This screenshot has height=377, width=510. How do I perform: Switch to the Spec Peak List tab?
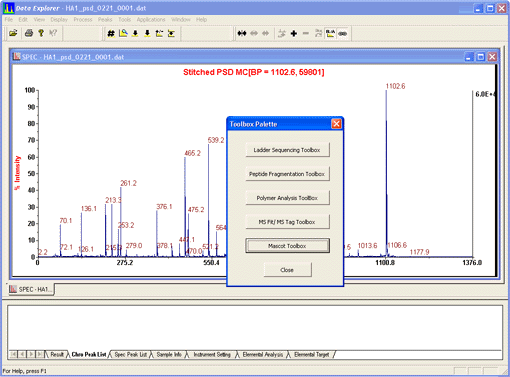click(131, 354)
